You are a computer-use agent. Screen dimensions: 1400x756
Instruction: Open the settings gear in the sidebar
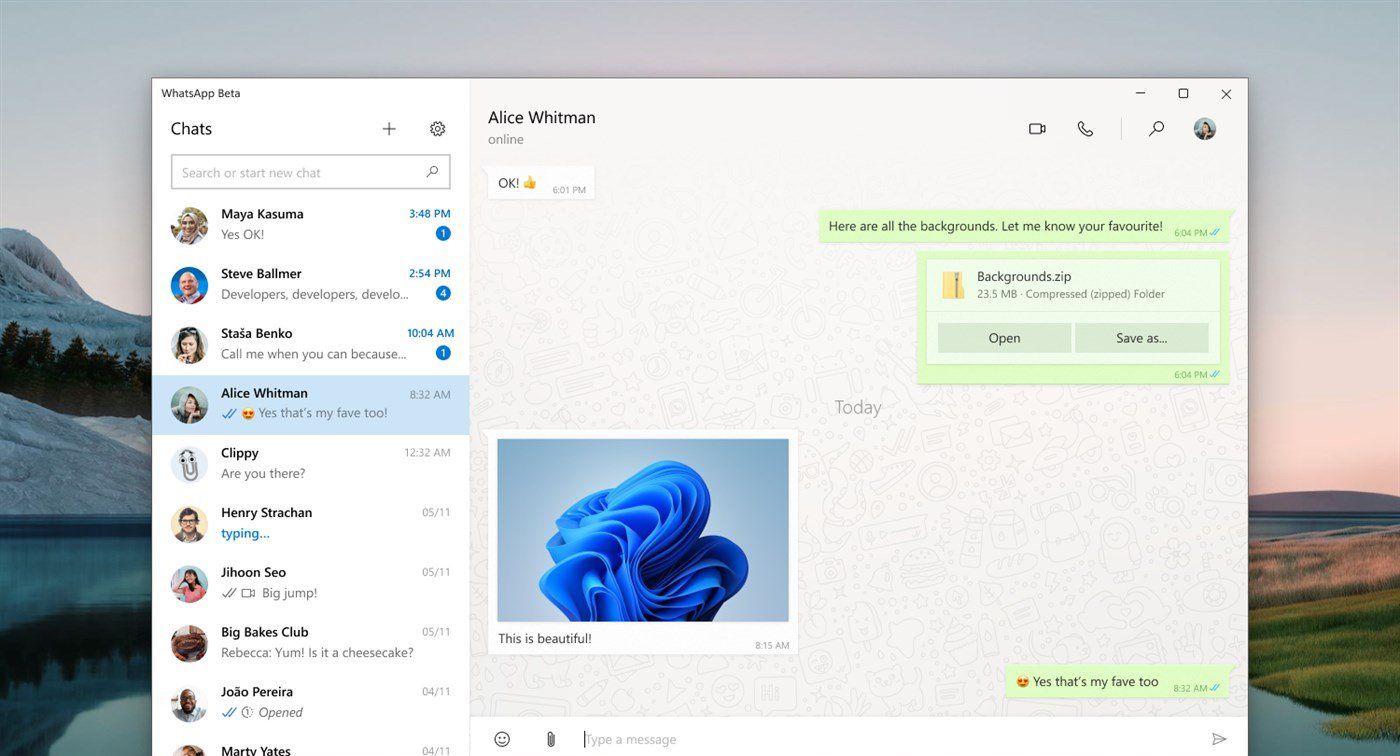[437, 128]
